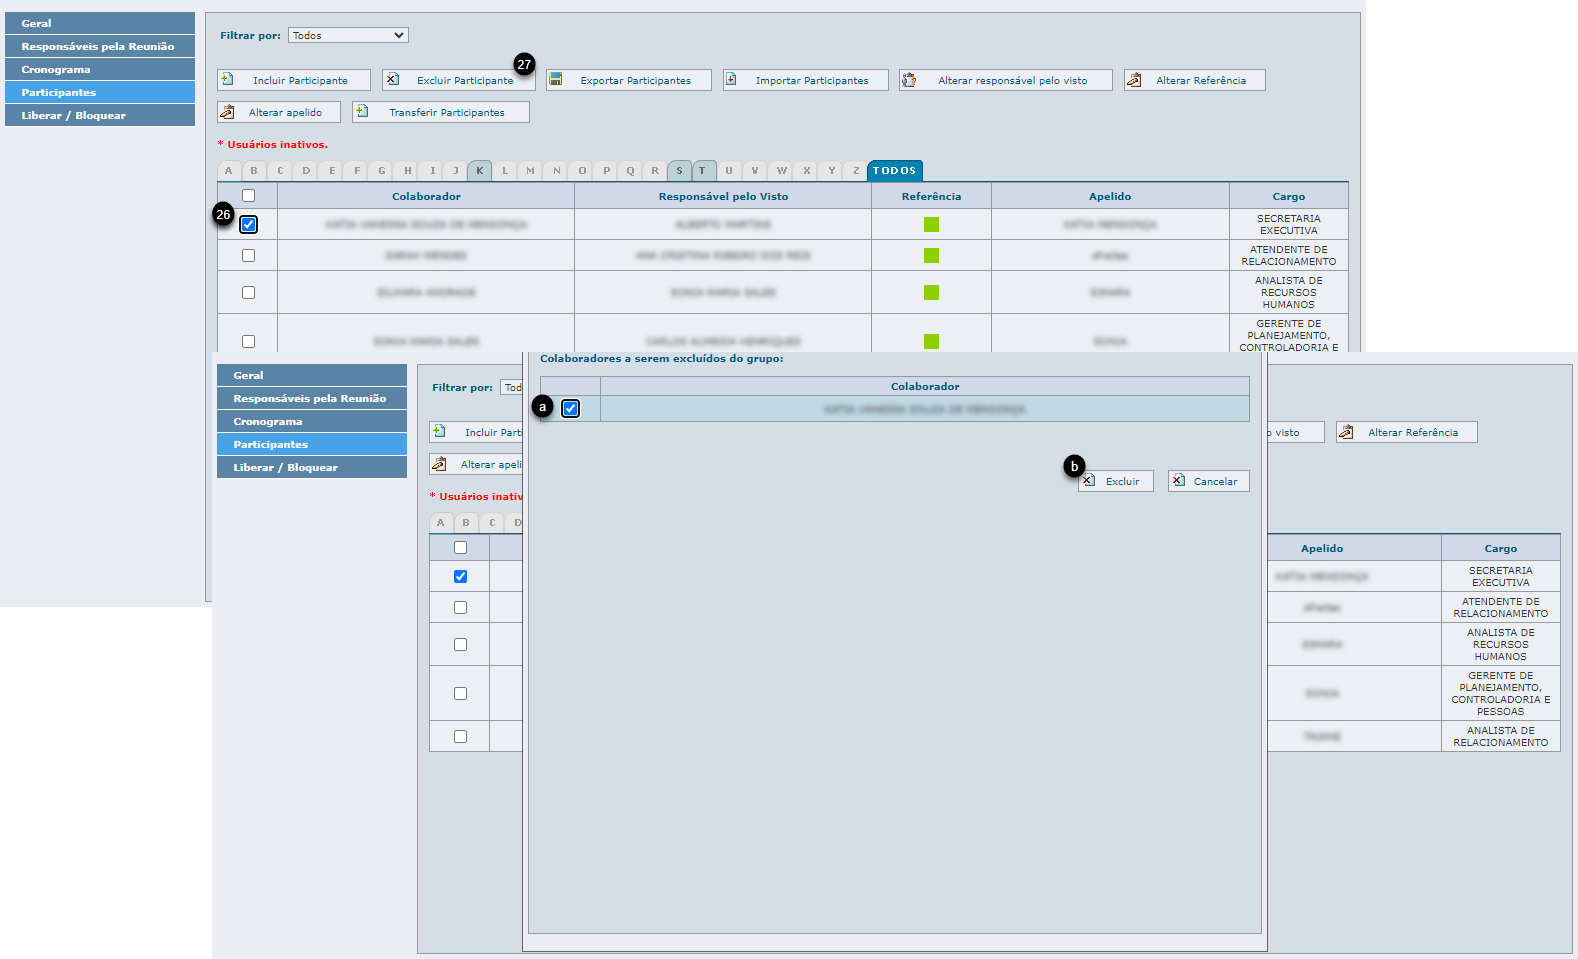Click the Transferir Participantes icon
Image resolution: width=1578 pixels, height=959 pixels.
click(363, 112)
